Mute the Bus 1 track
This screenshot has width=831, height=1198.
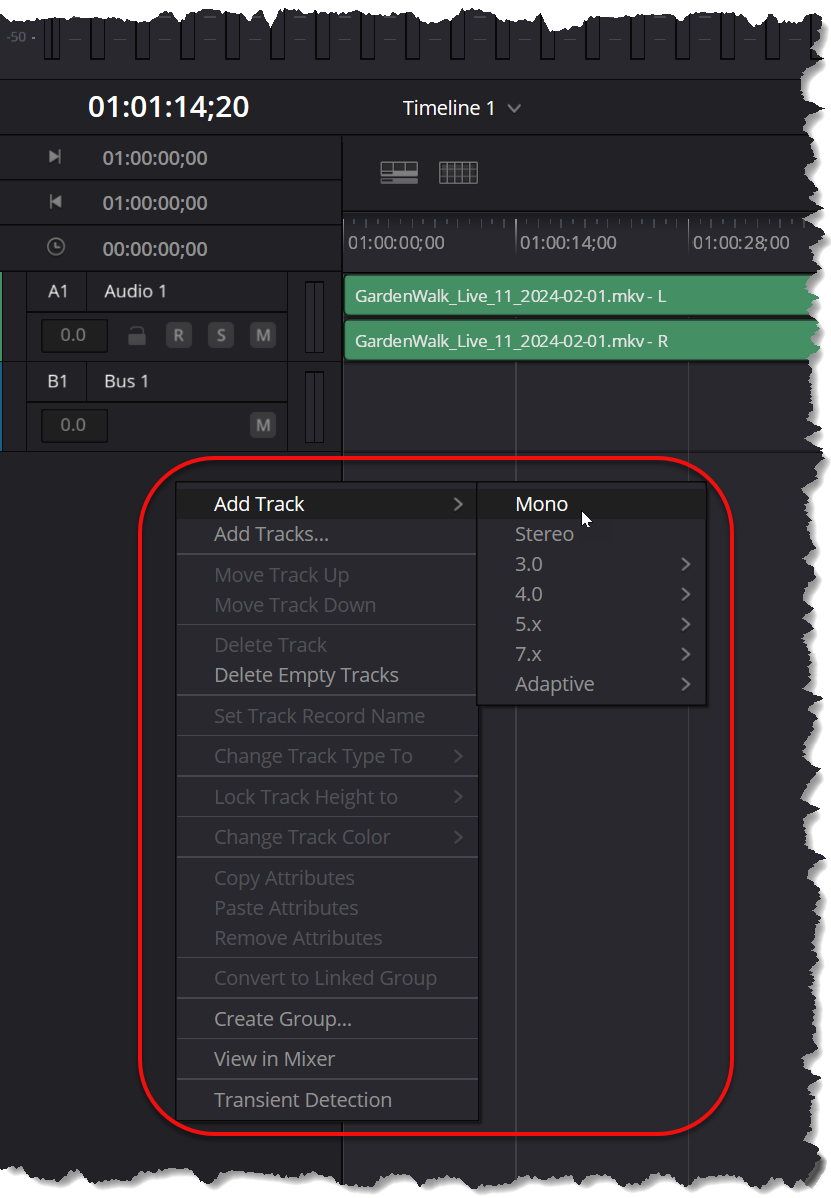pyautogui.click(x=262, y=426)
